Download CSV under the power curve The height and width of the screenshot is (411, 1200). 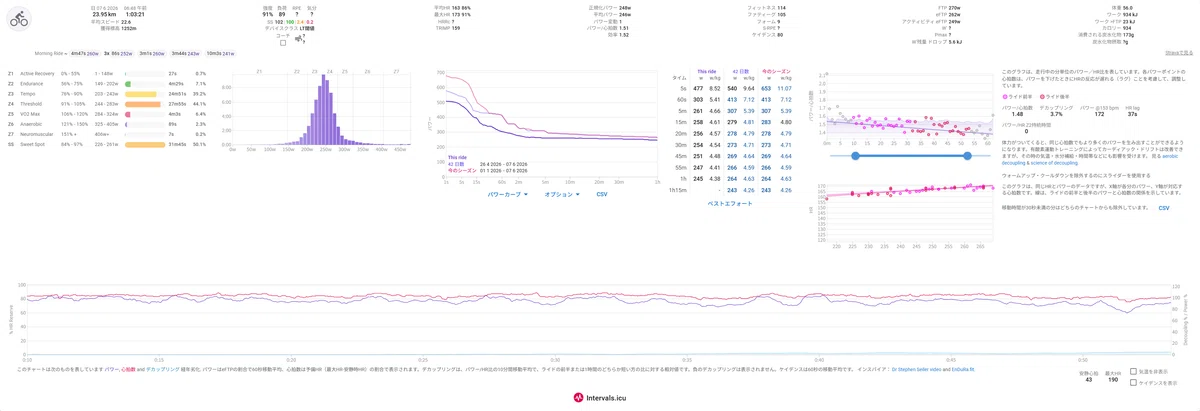(x=602, y=194)
